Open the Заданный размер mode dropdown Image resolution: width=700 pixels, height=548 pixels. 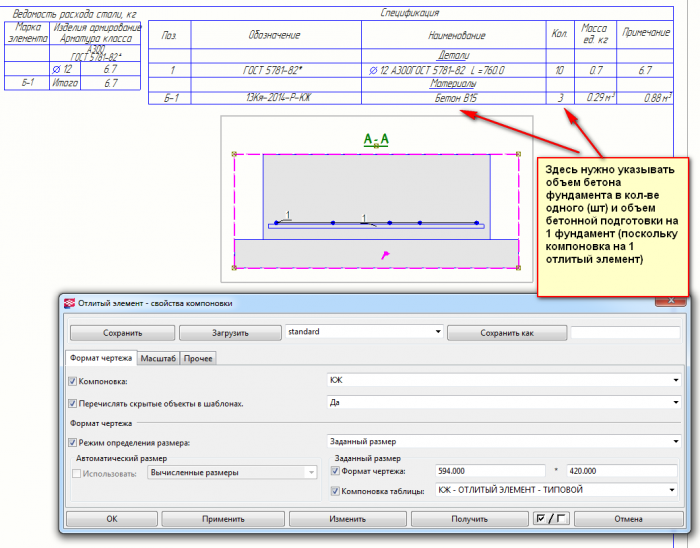click(504, 441)
